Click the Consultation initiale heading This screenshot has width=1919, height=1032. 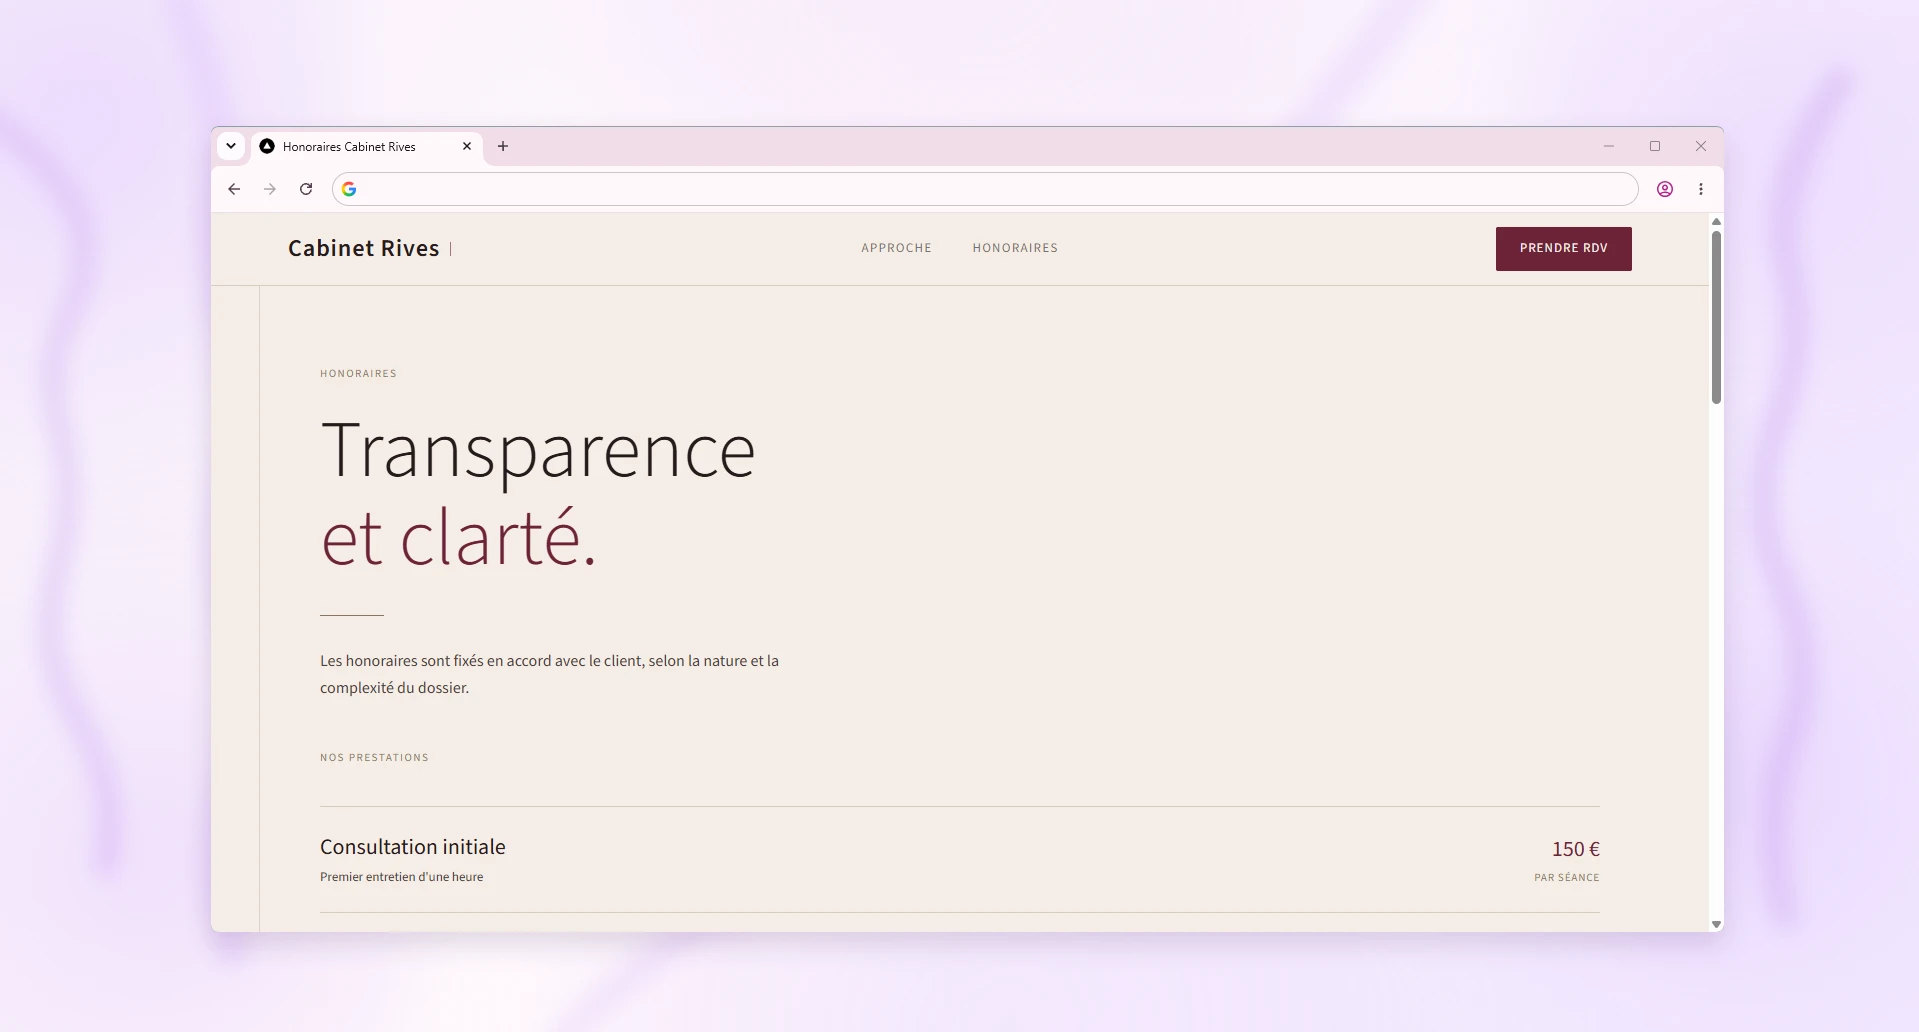pos(413,847)
